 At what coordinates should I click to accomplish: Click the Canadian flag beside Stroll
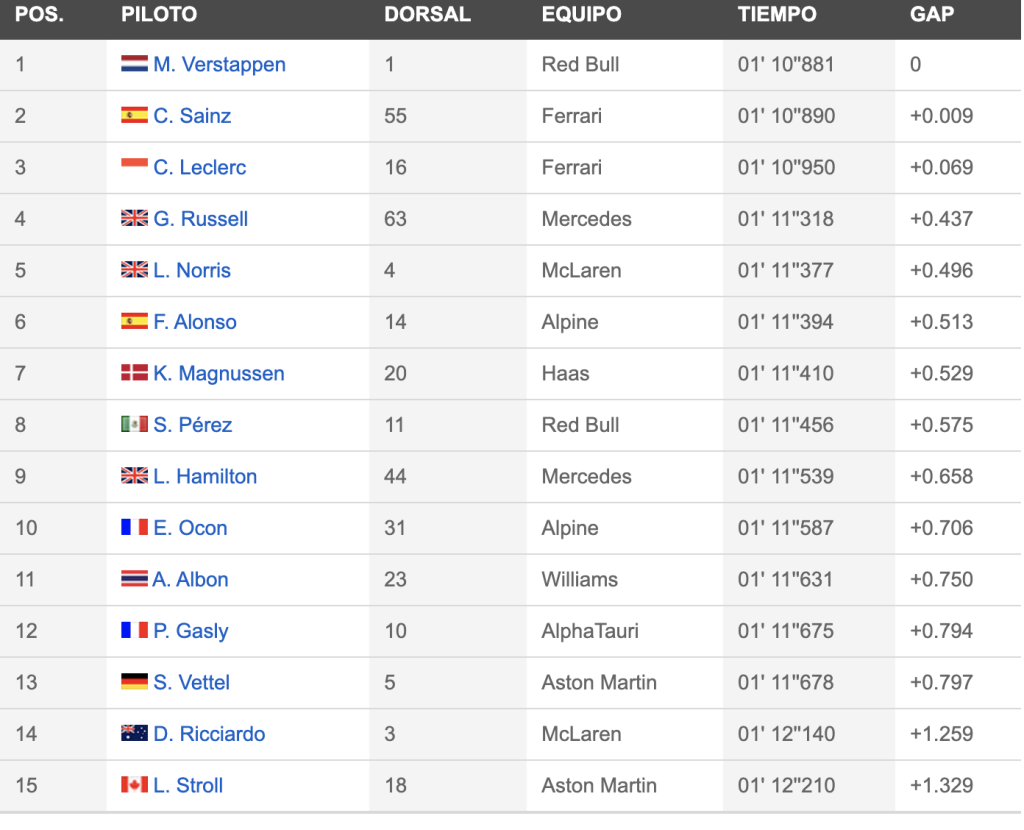134,784
